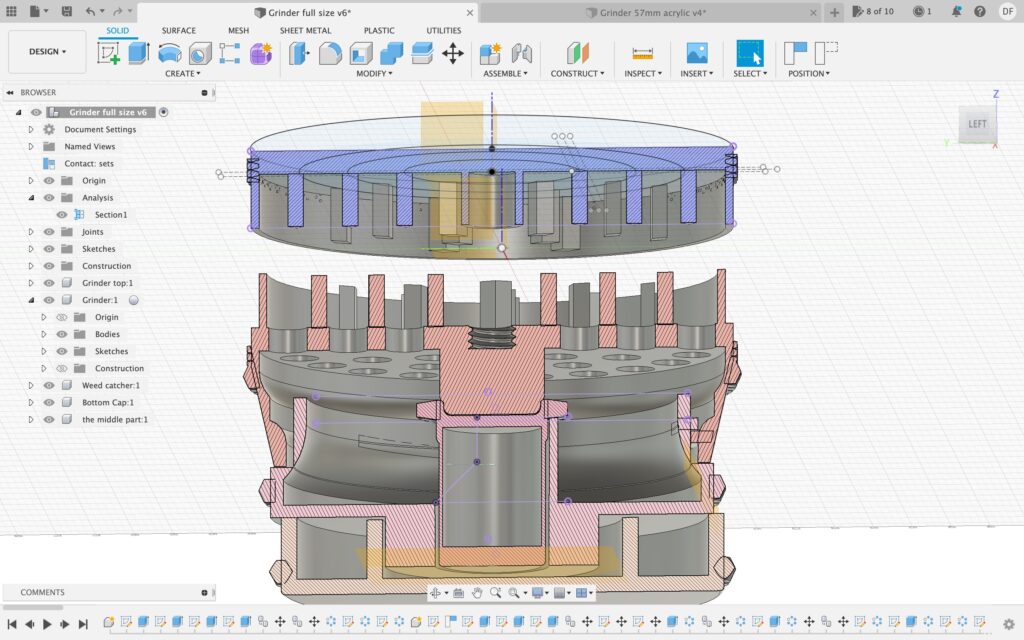
Task: Click the ViewCube LEFT face
Action: click(x=977, y=124)
